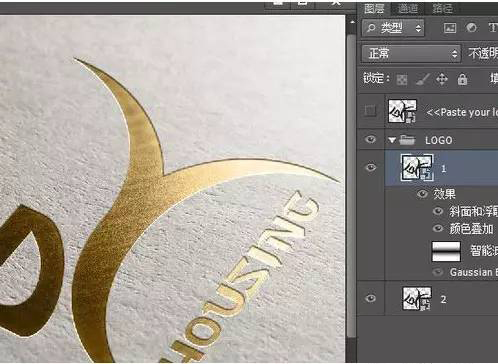Screen dimensions: 498x364
Task: Toggle all 效果 effects visibility eye
Action: tap(422, 194)
